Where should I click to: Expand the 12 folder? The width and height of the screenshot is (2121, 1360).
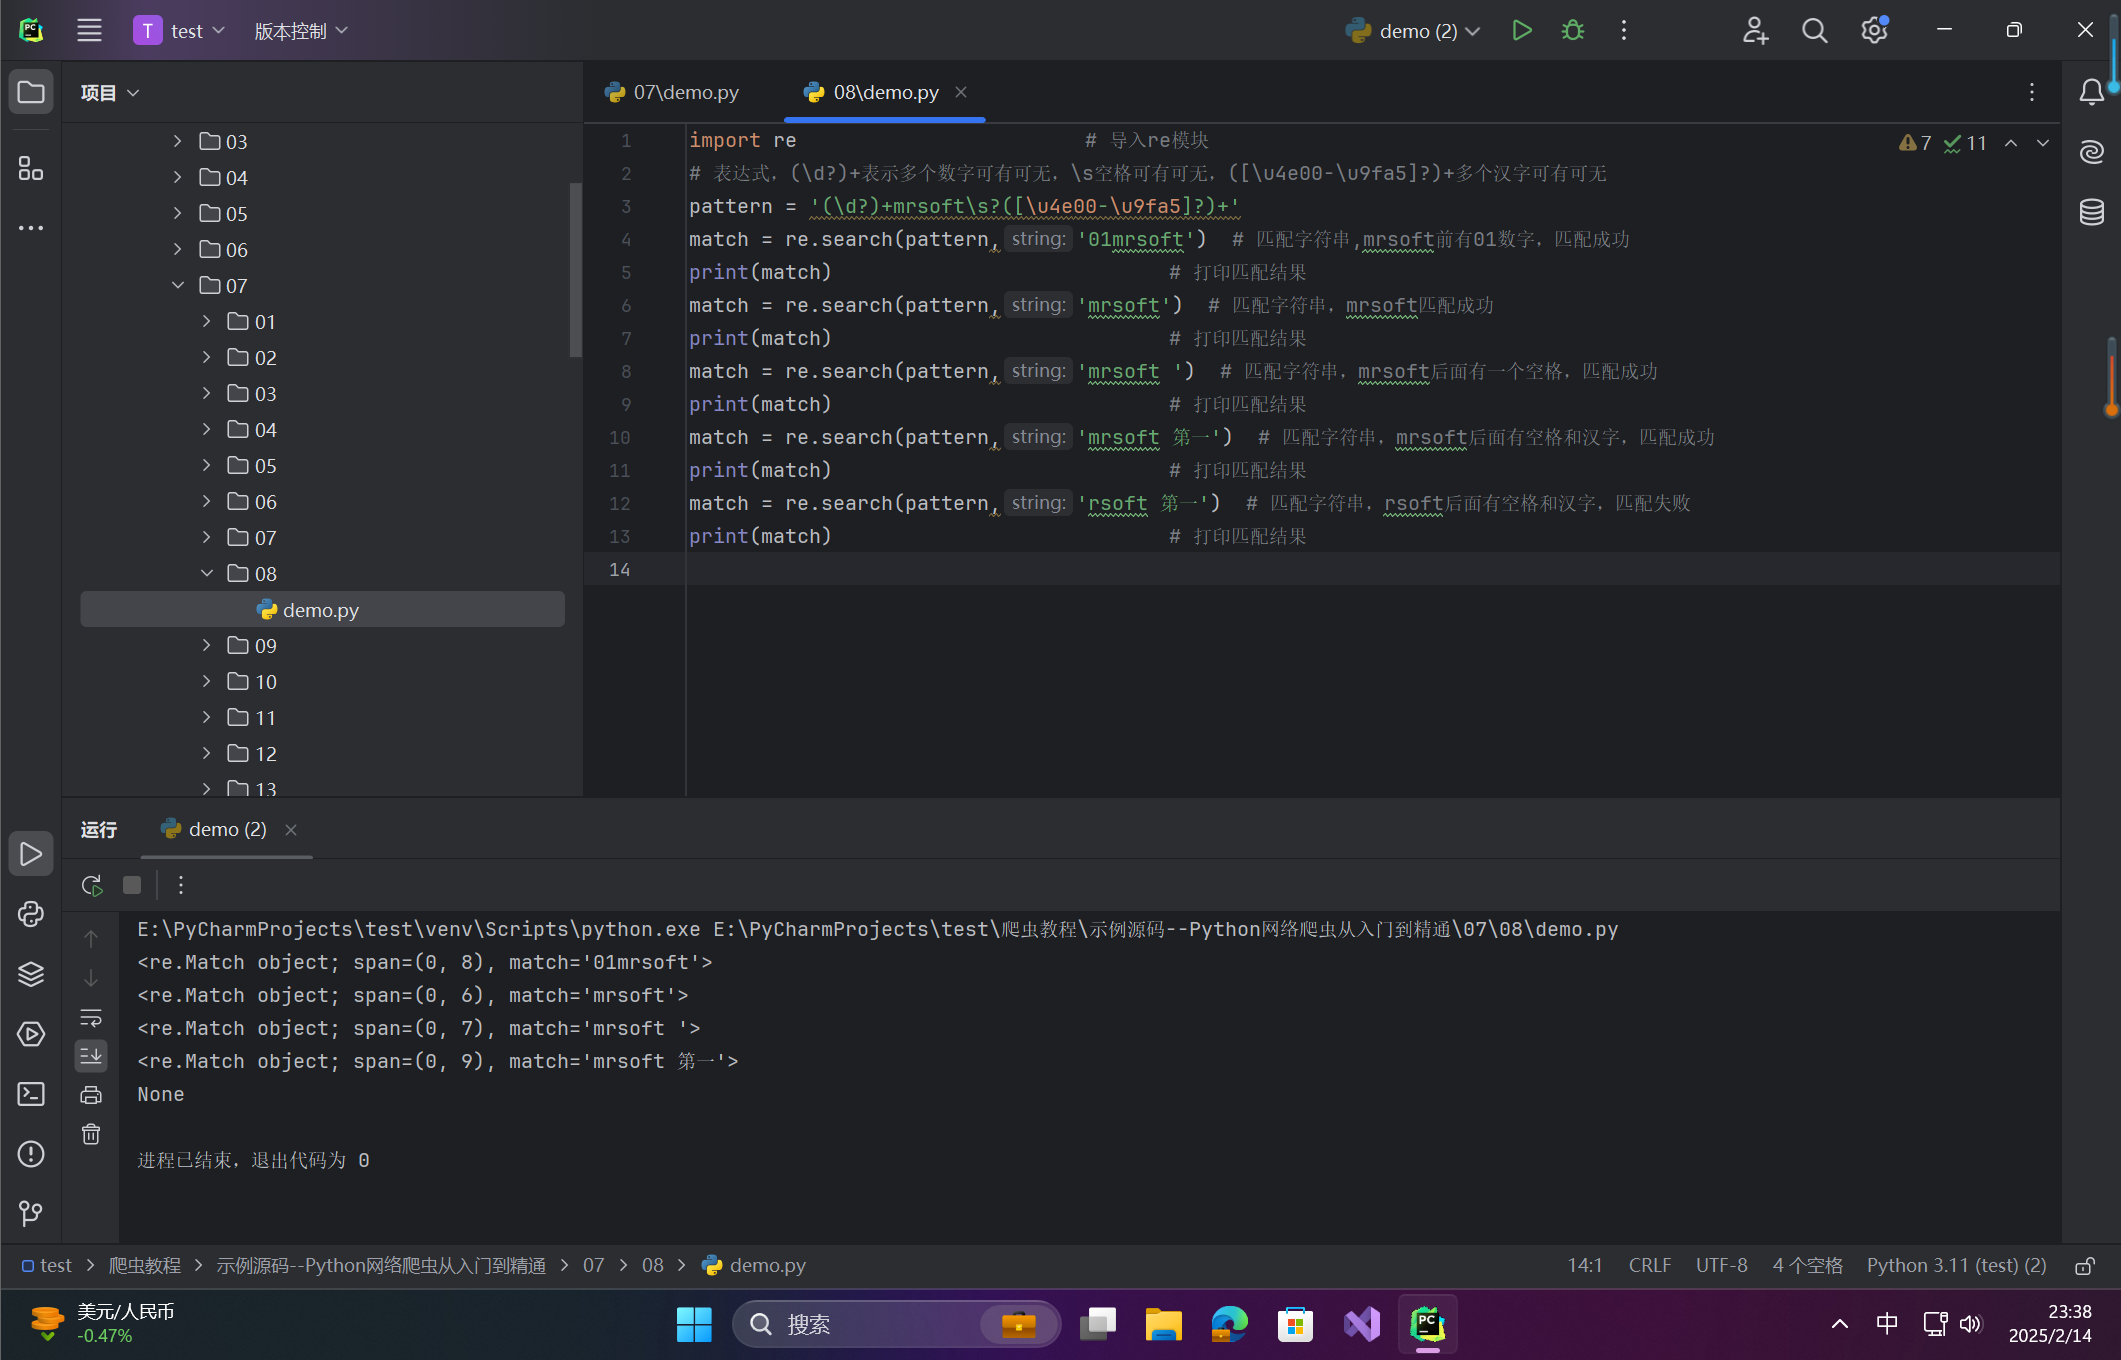tap(207, 753)
